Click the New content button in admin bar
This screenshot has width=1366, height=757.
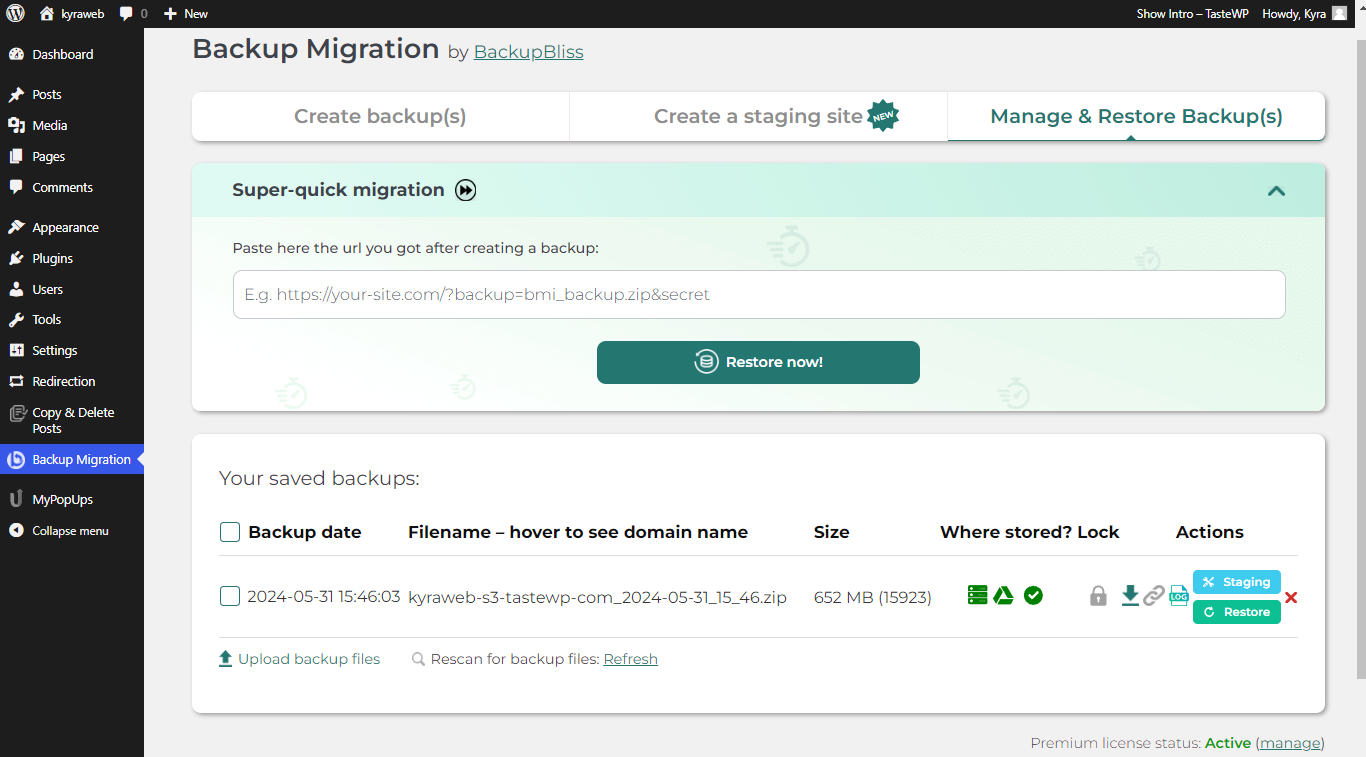tap(185, 14)
